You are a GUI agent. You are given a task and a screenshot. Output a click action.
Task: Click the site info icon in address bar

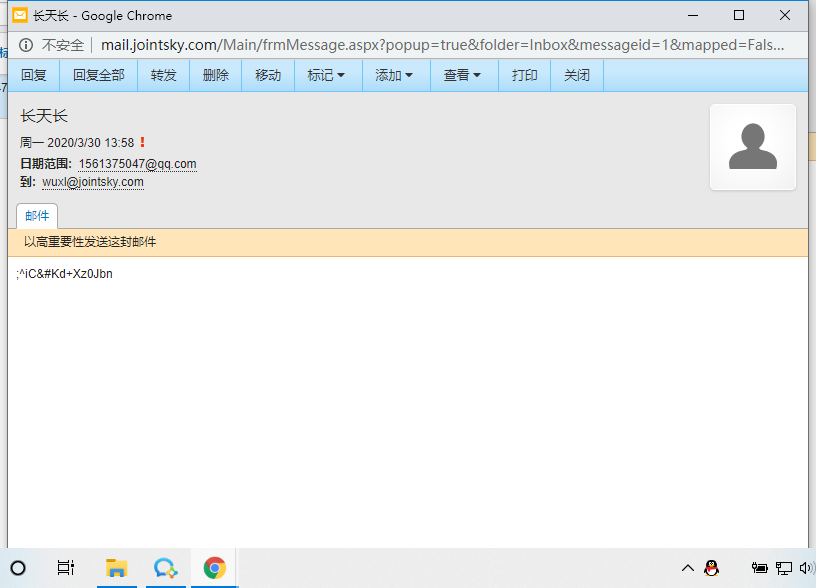click(x=26, y=45)
